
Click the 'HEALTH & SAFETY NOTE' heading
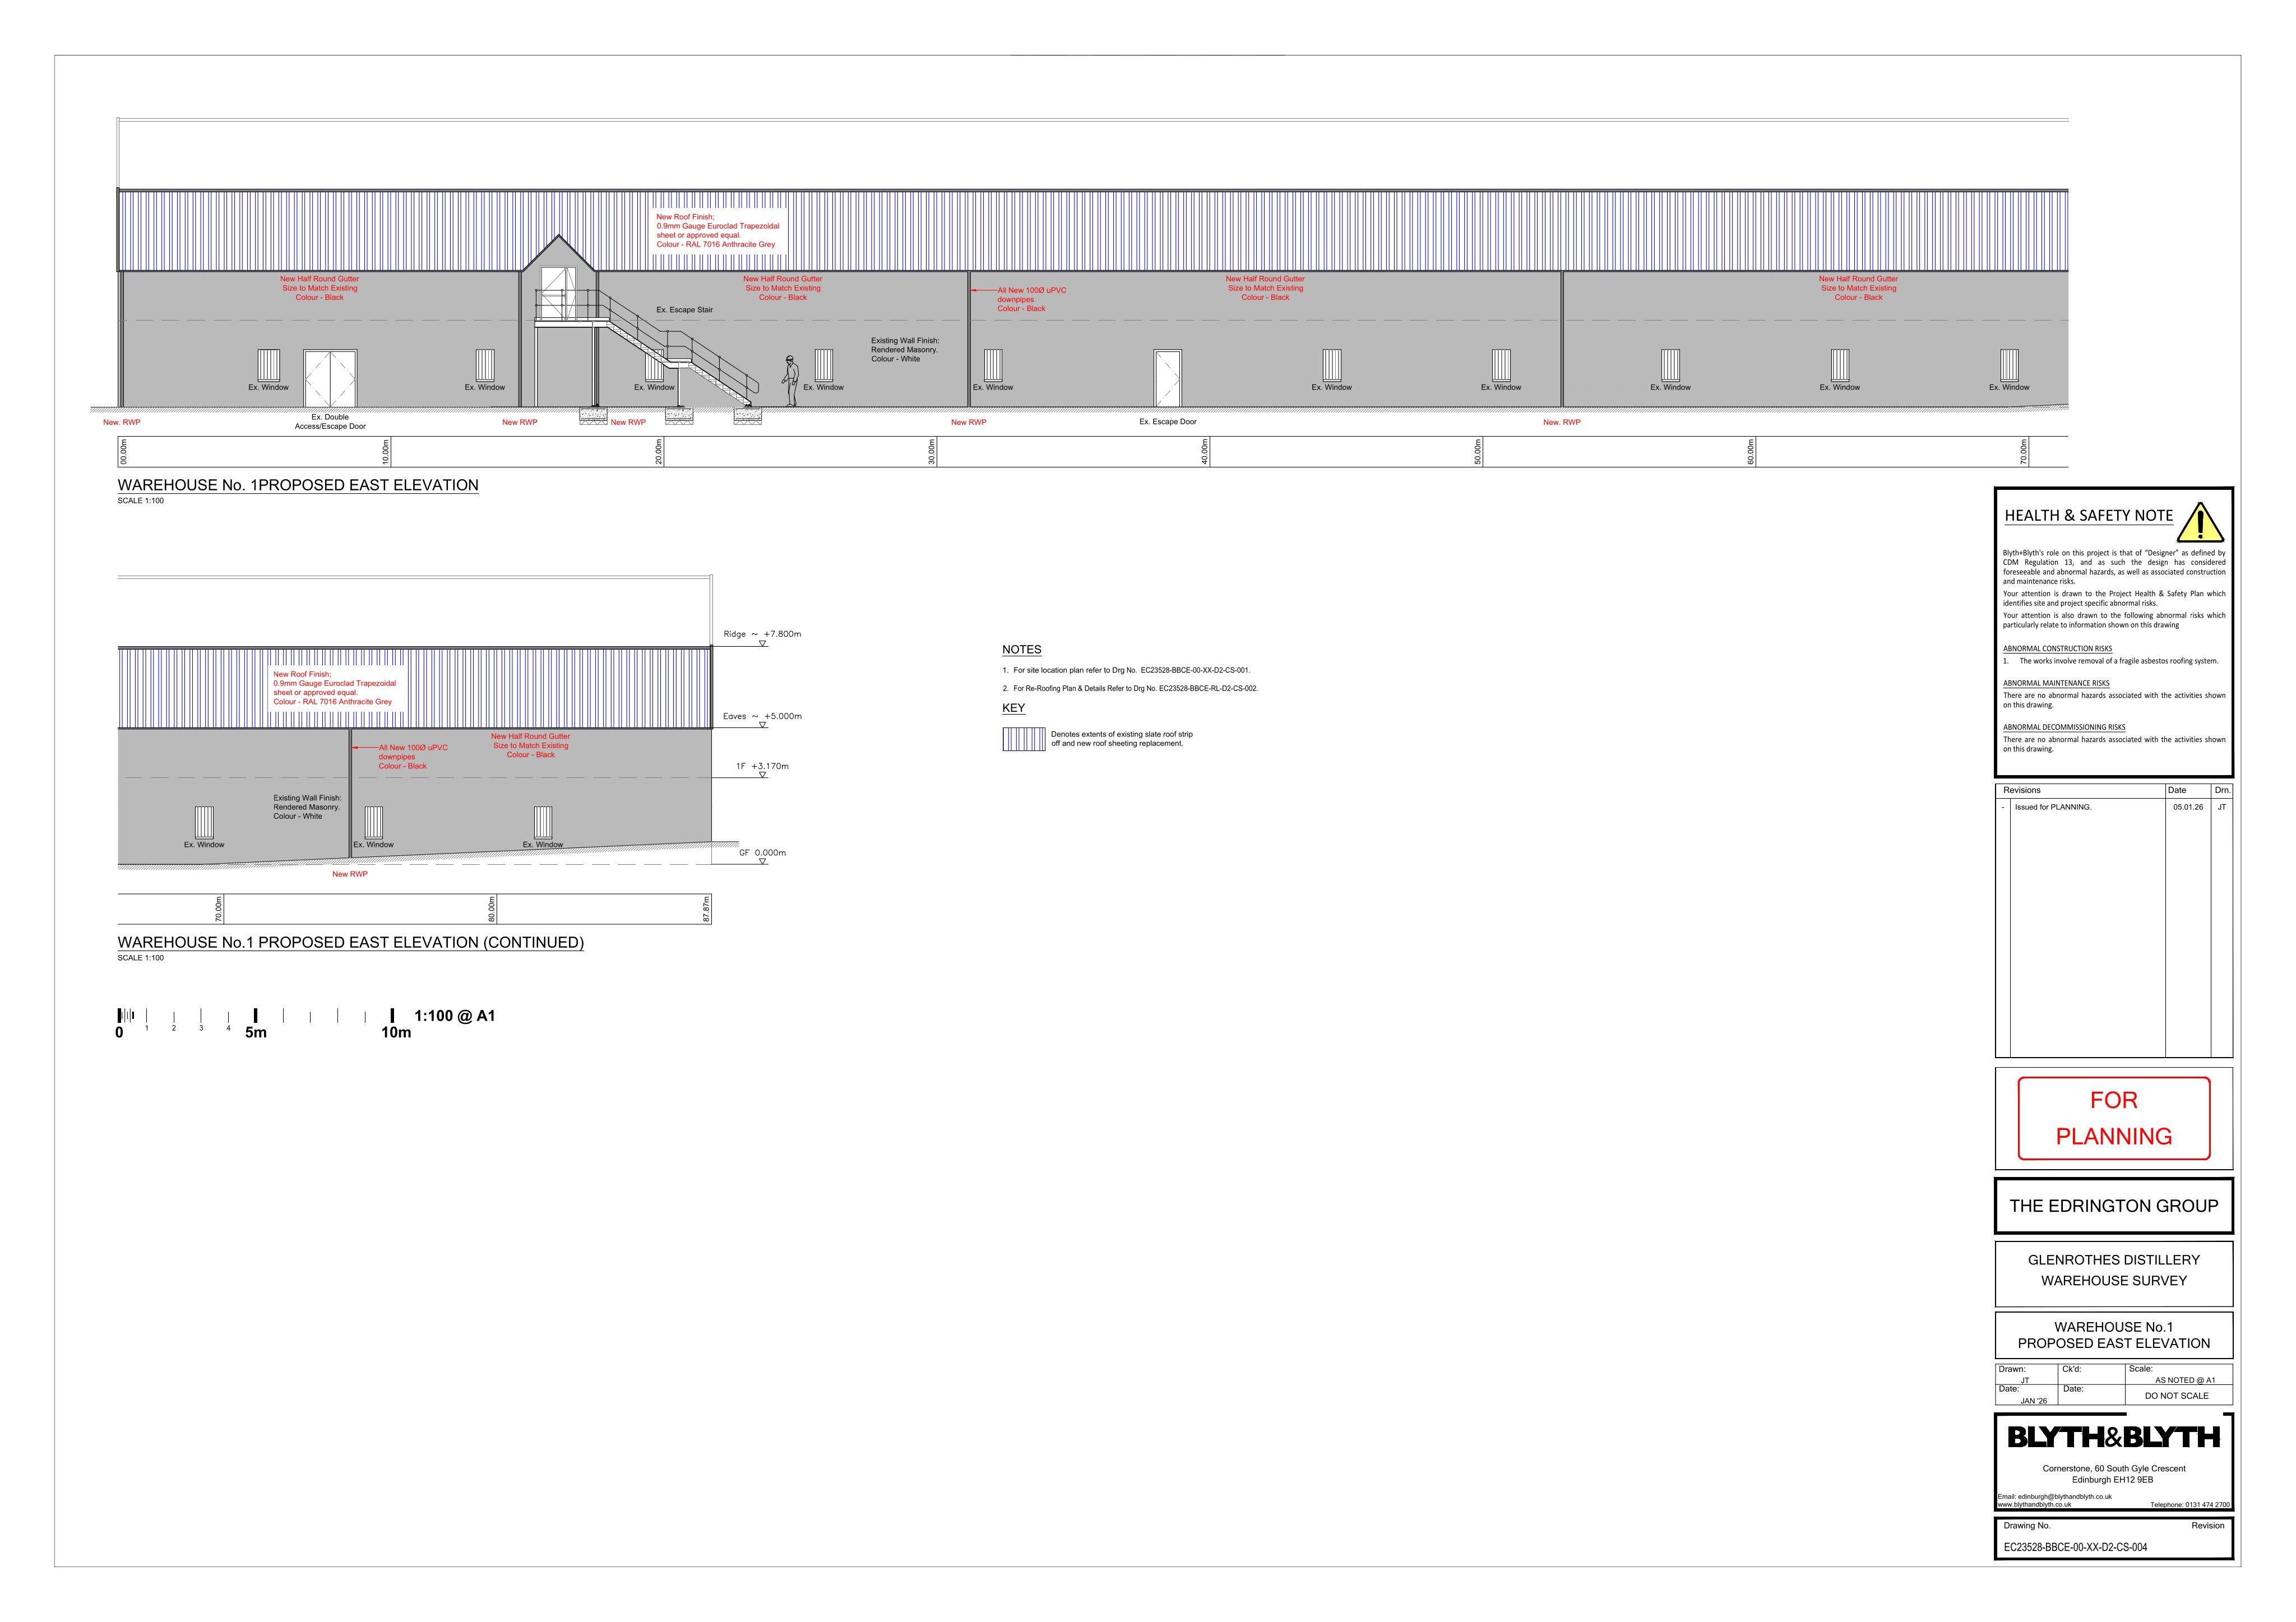tap(2089, 516)
